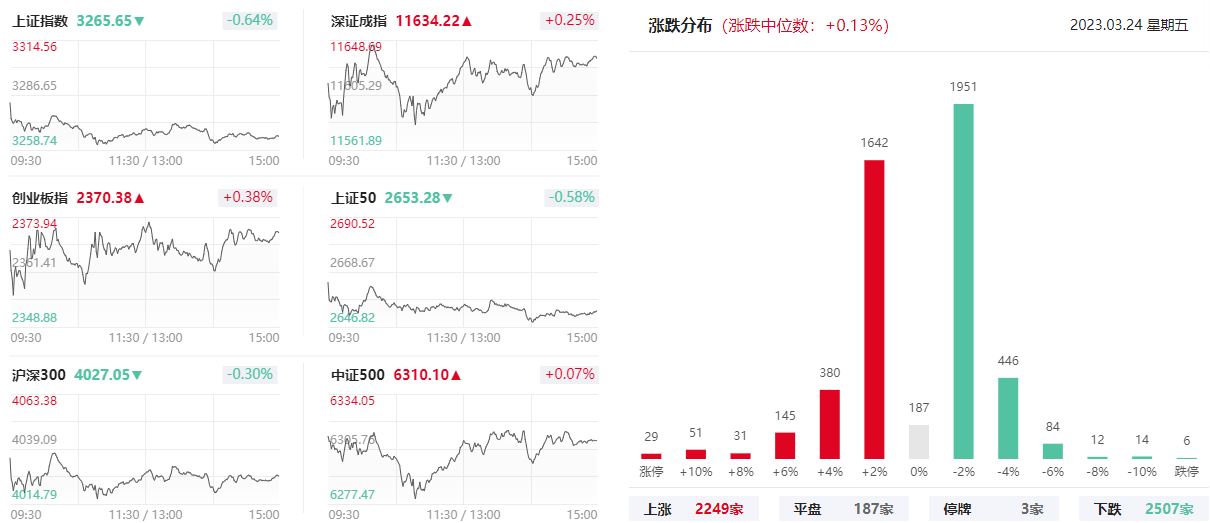1210x523 pixels.
Task: Open the 创业板指 index title
Action: click(x=40, y=198)
